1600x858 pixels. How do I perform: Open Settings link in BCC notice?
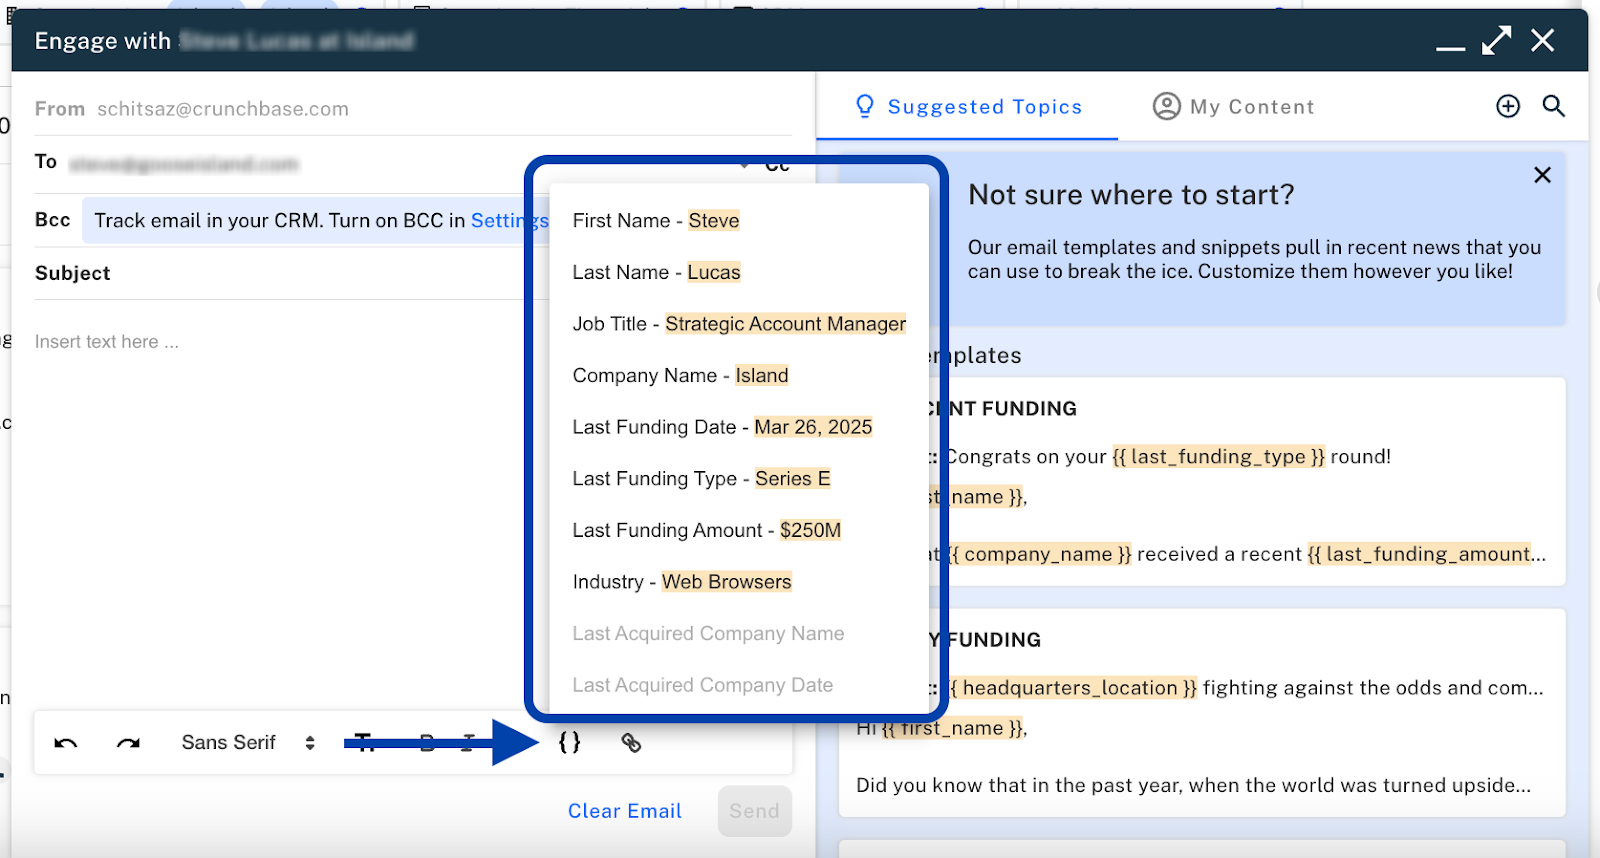(x=509, y=221)
